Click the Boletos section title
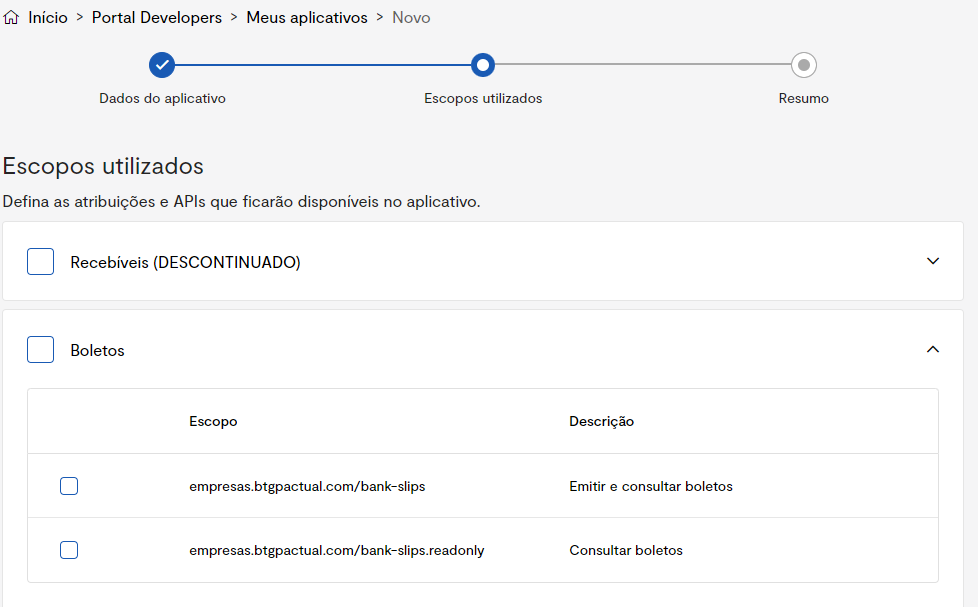The width and height of the screenshot is (978, 607). coord(97,351)
